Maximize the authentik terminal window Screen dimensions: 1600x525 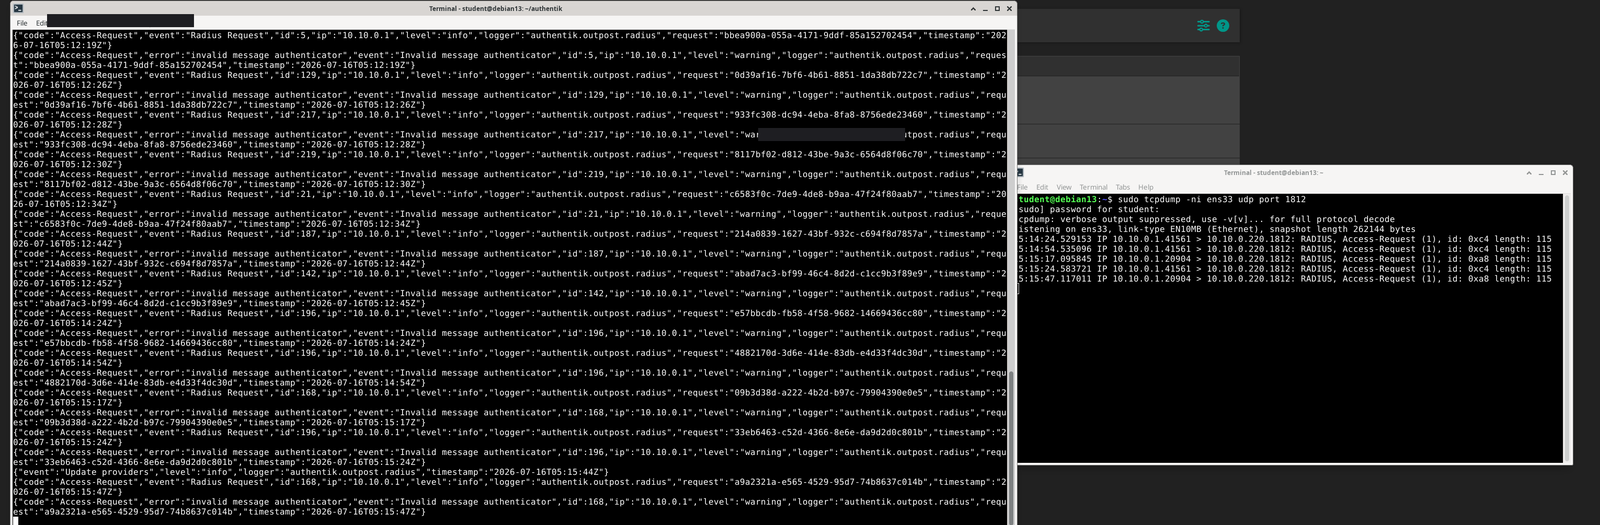[997, 8]
